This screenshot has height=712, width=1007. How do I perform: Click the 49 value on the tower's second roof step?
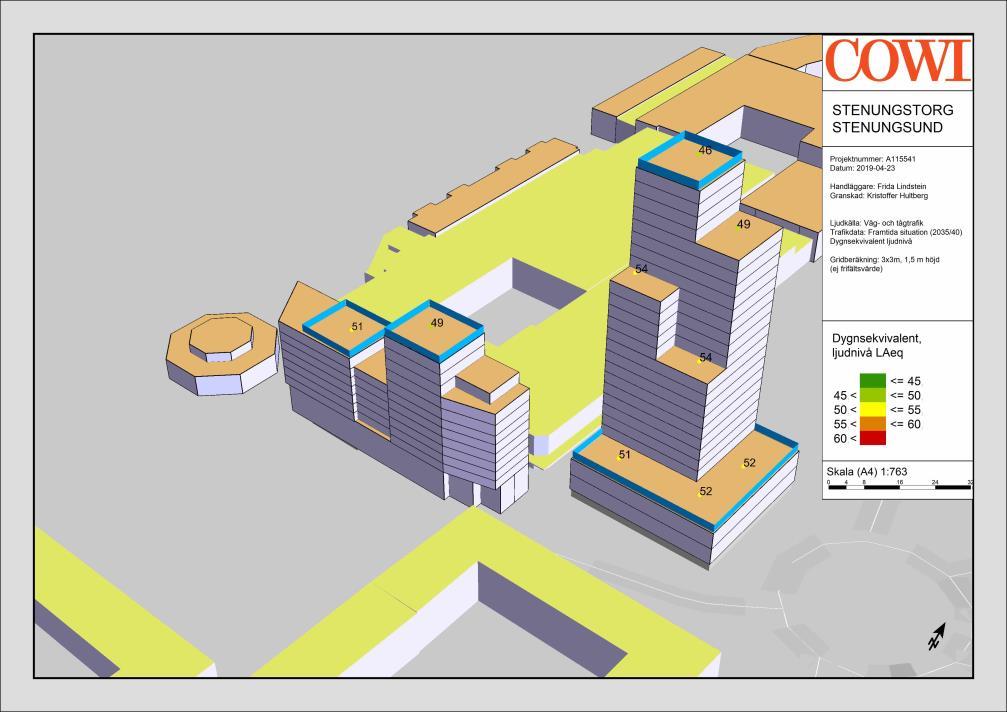(743, 224)
